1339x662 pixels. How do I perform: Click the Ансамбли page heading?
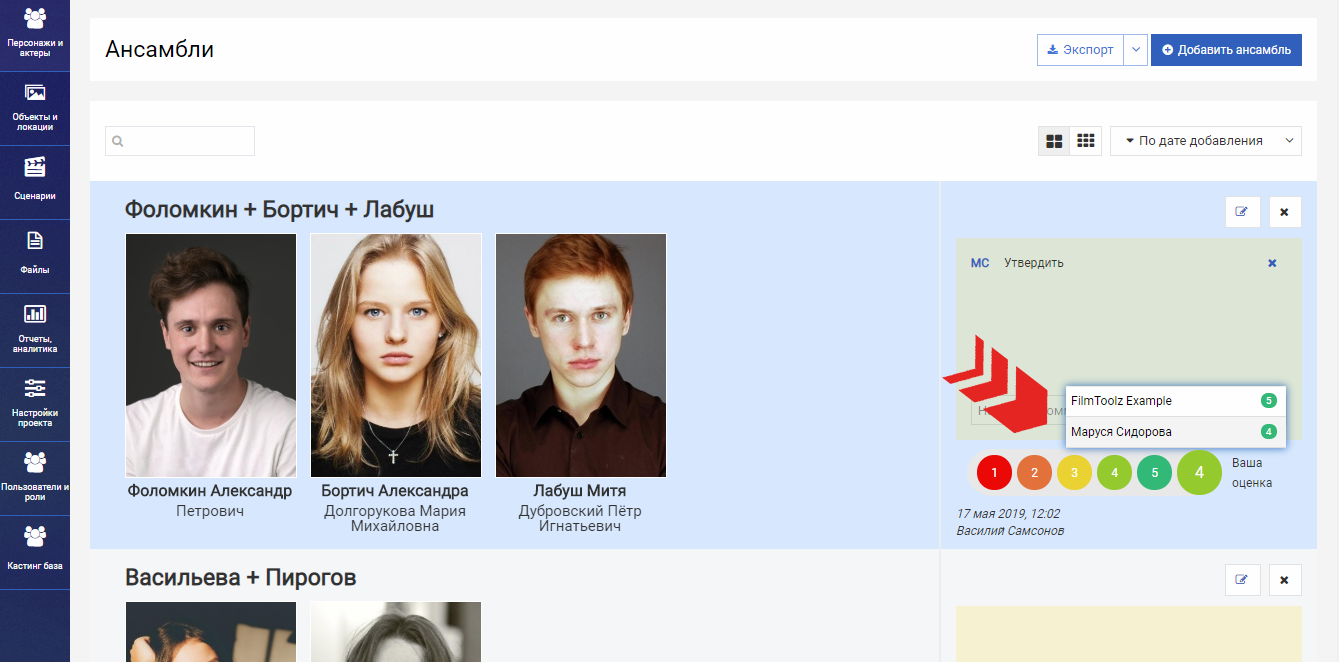point(160,49)
